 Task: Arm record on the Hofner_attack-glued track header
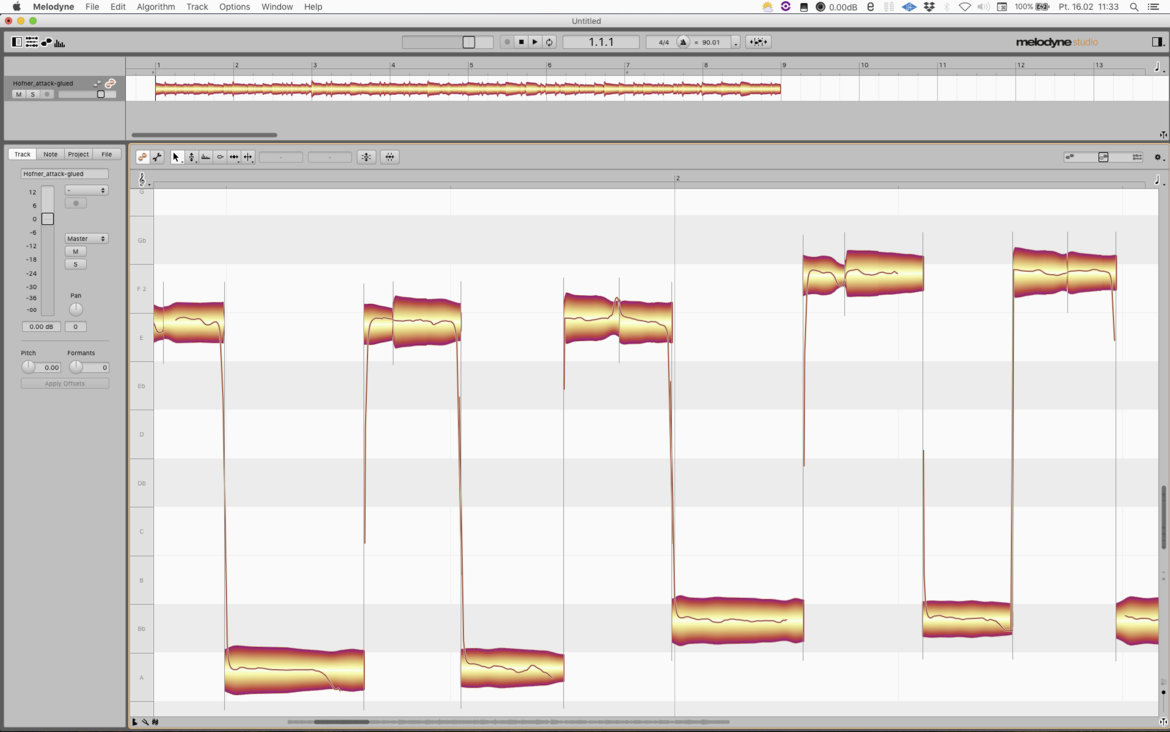coord(47,95)
